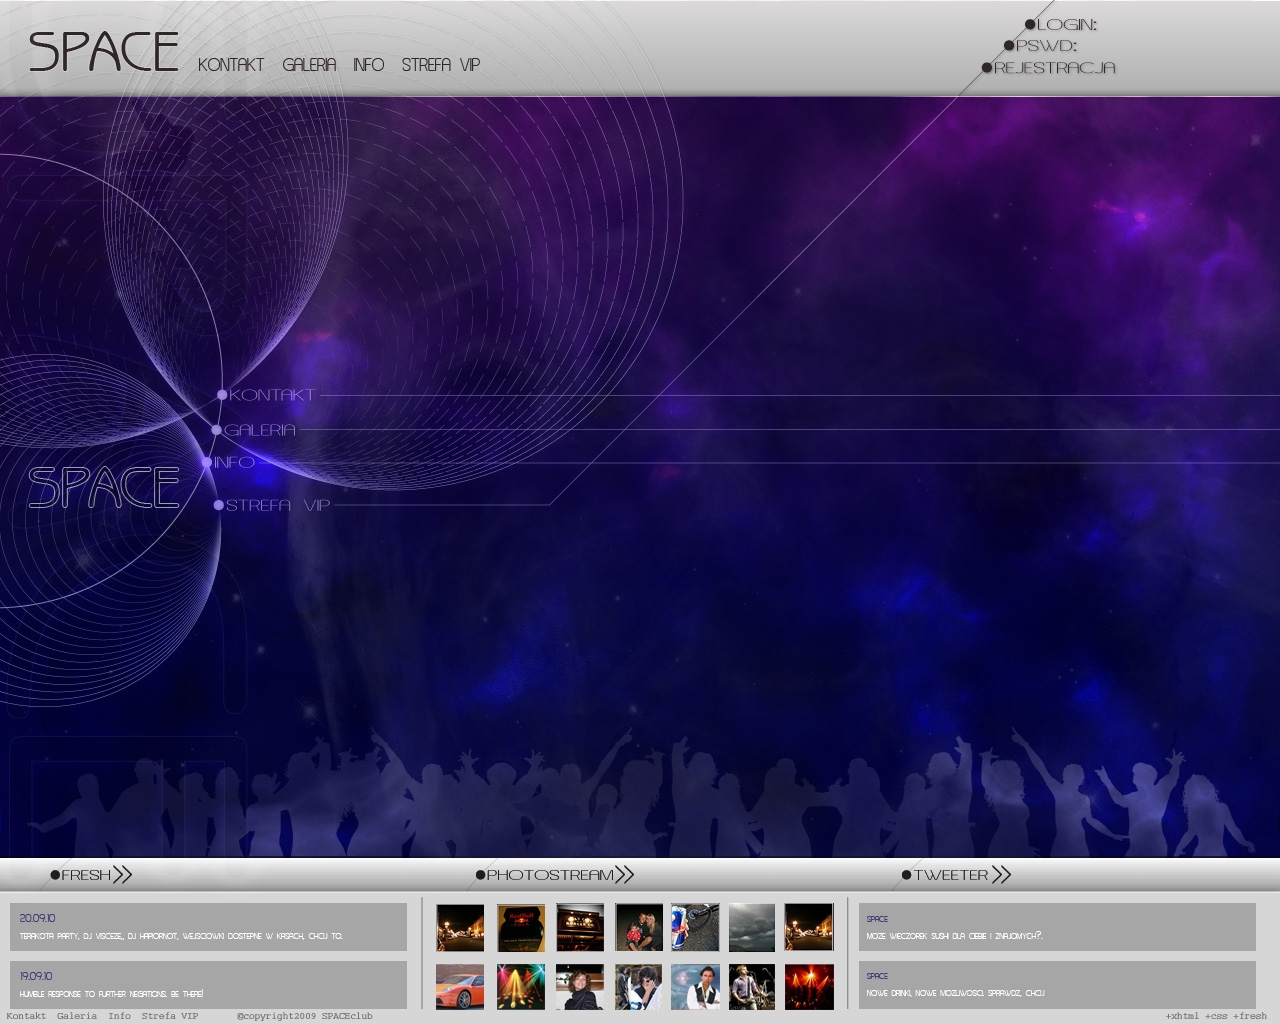The height and width of the screenshot is (1024, 1280).
Task: Open the tweet about wieczorek sushi
Action: point(1057,927)
